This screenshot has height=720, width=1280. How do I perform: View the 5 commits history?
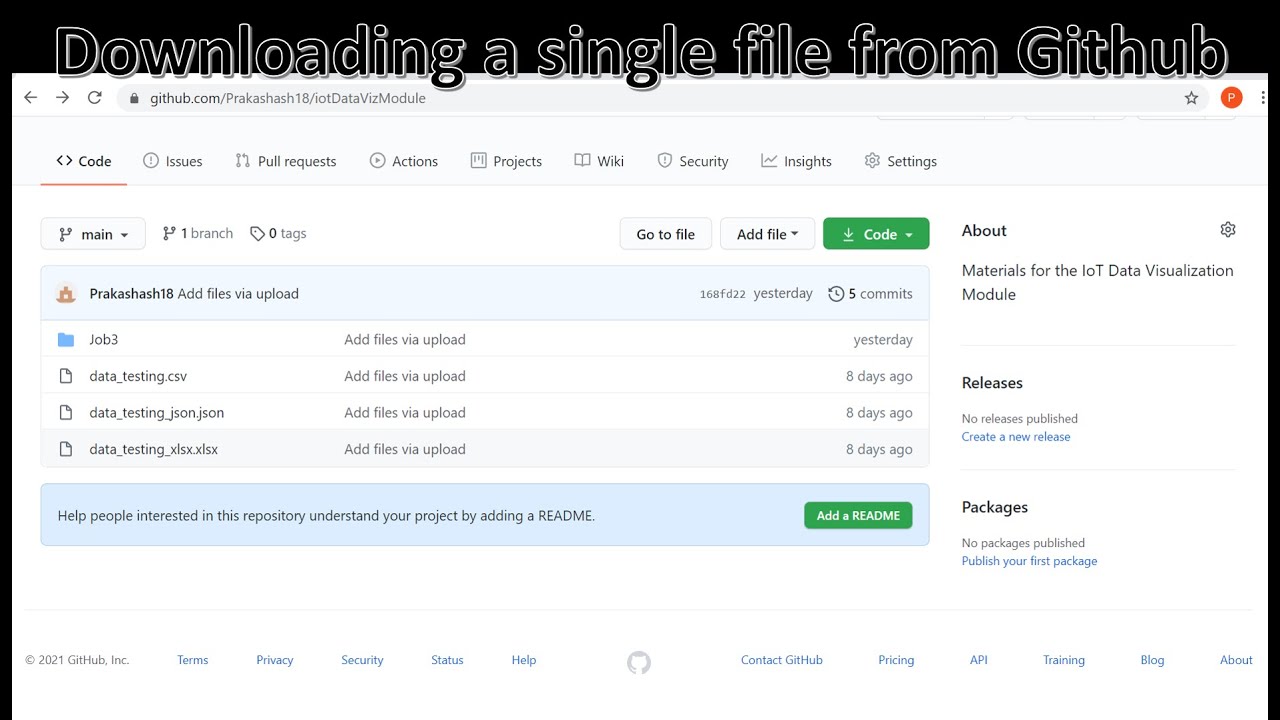tap(871, 293)
